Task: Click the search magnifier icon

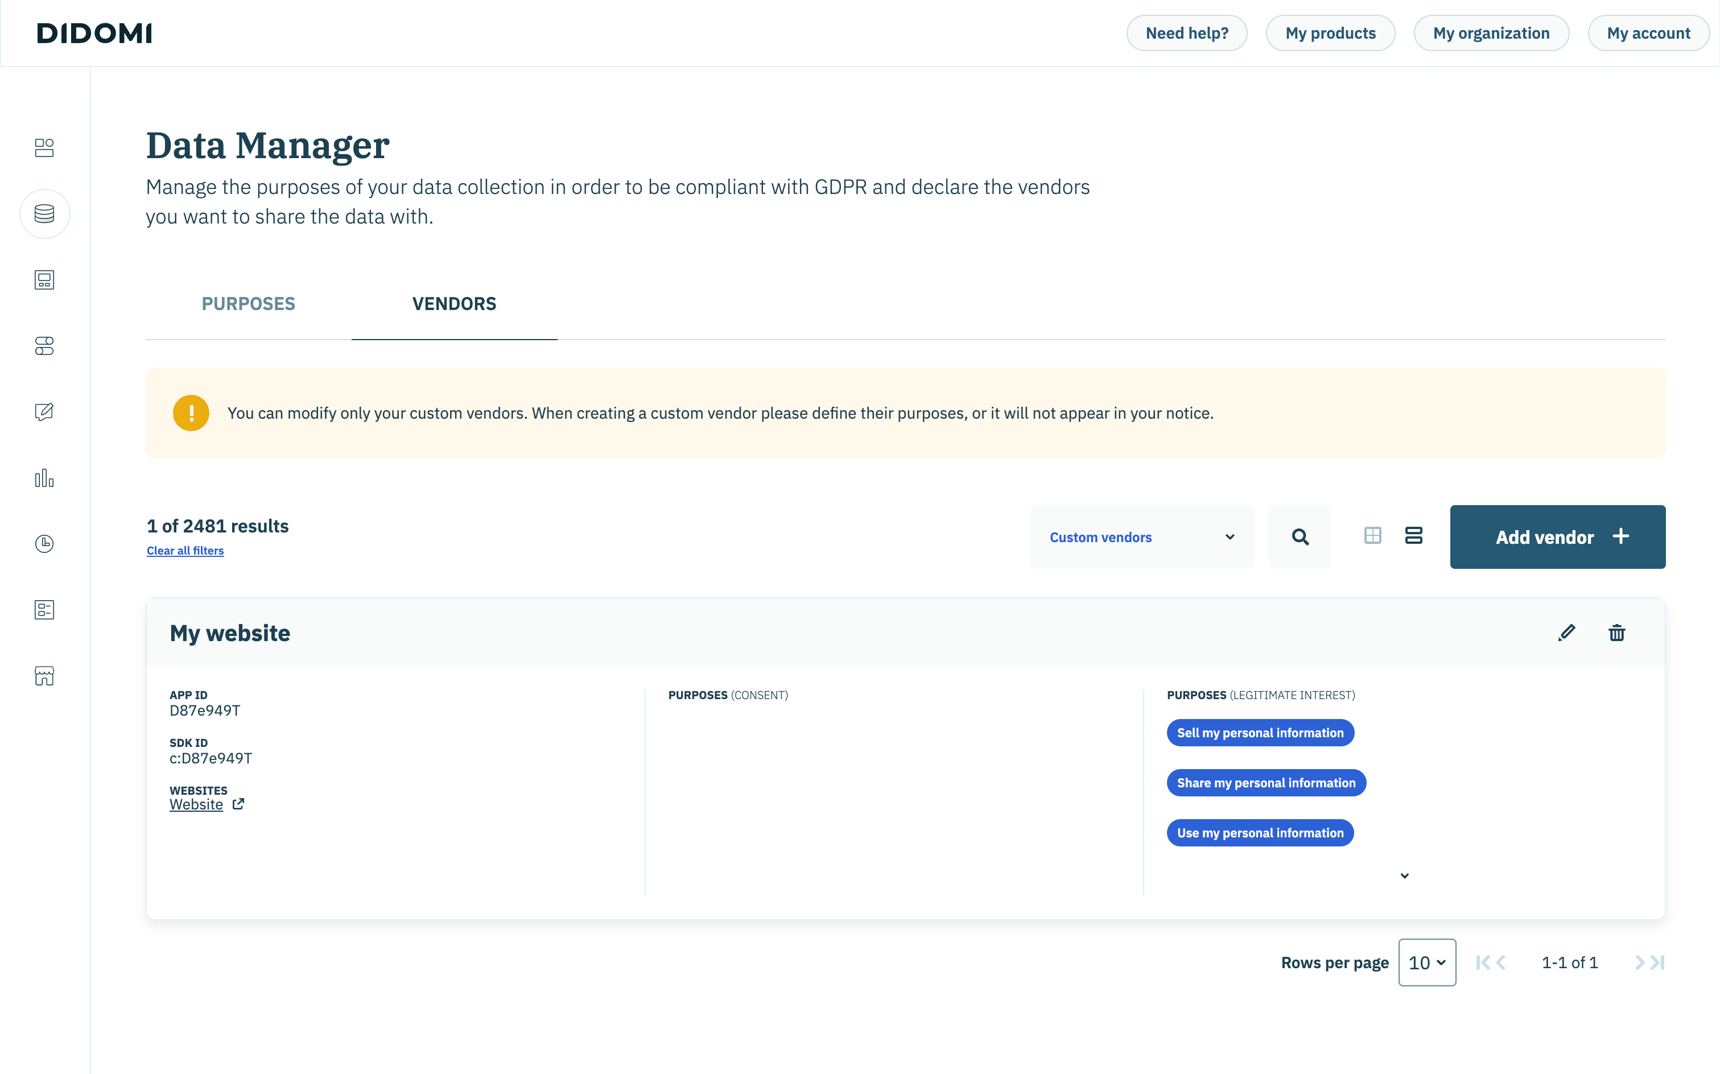Action: 1299,536
